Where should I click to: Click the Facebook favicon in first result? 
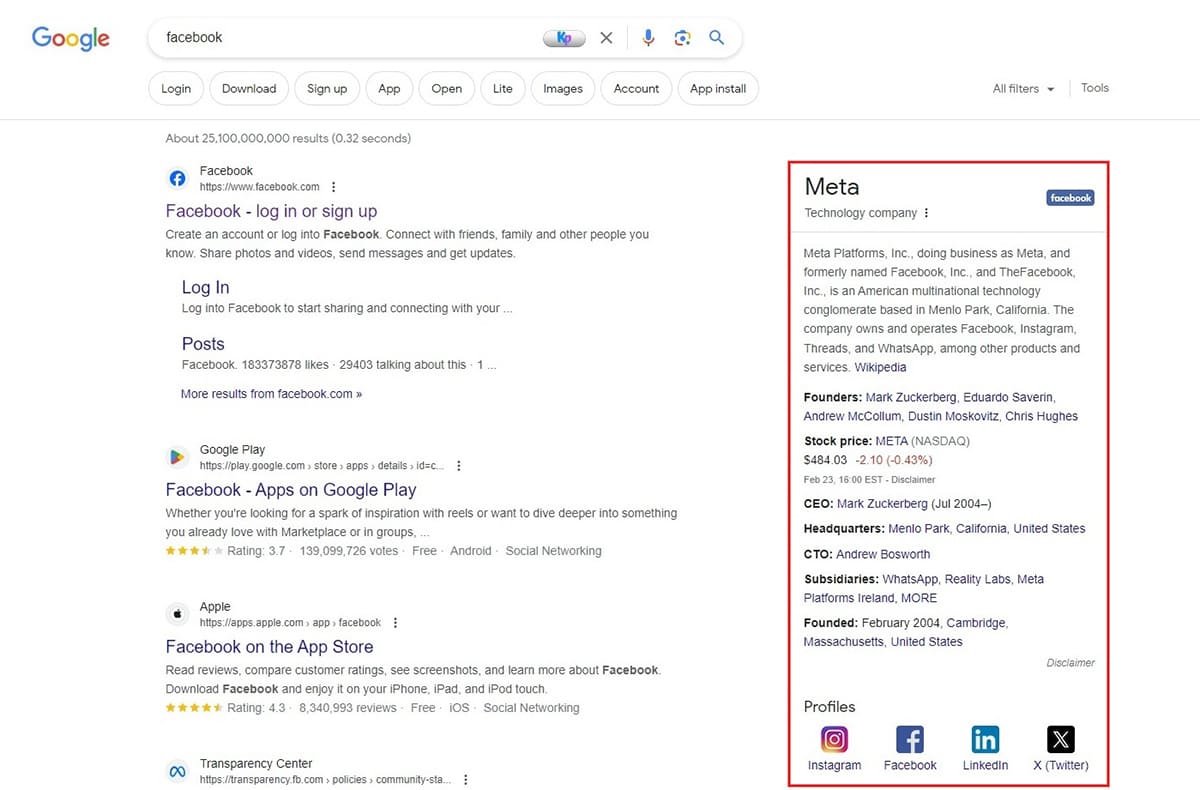coord(177,178)
